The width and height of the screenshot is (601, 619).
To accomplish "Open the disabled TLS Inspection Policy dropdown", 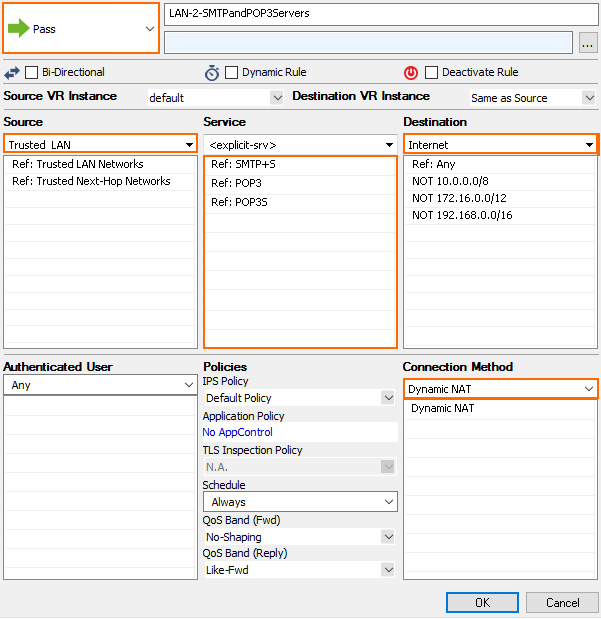I will pos(300,467).
